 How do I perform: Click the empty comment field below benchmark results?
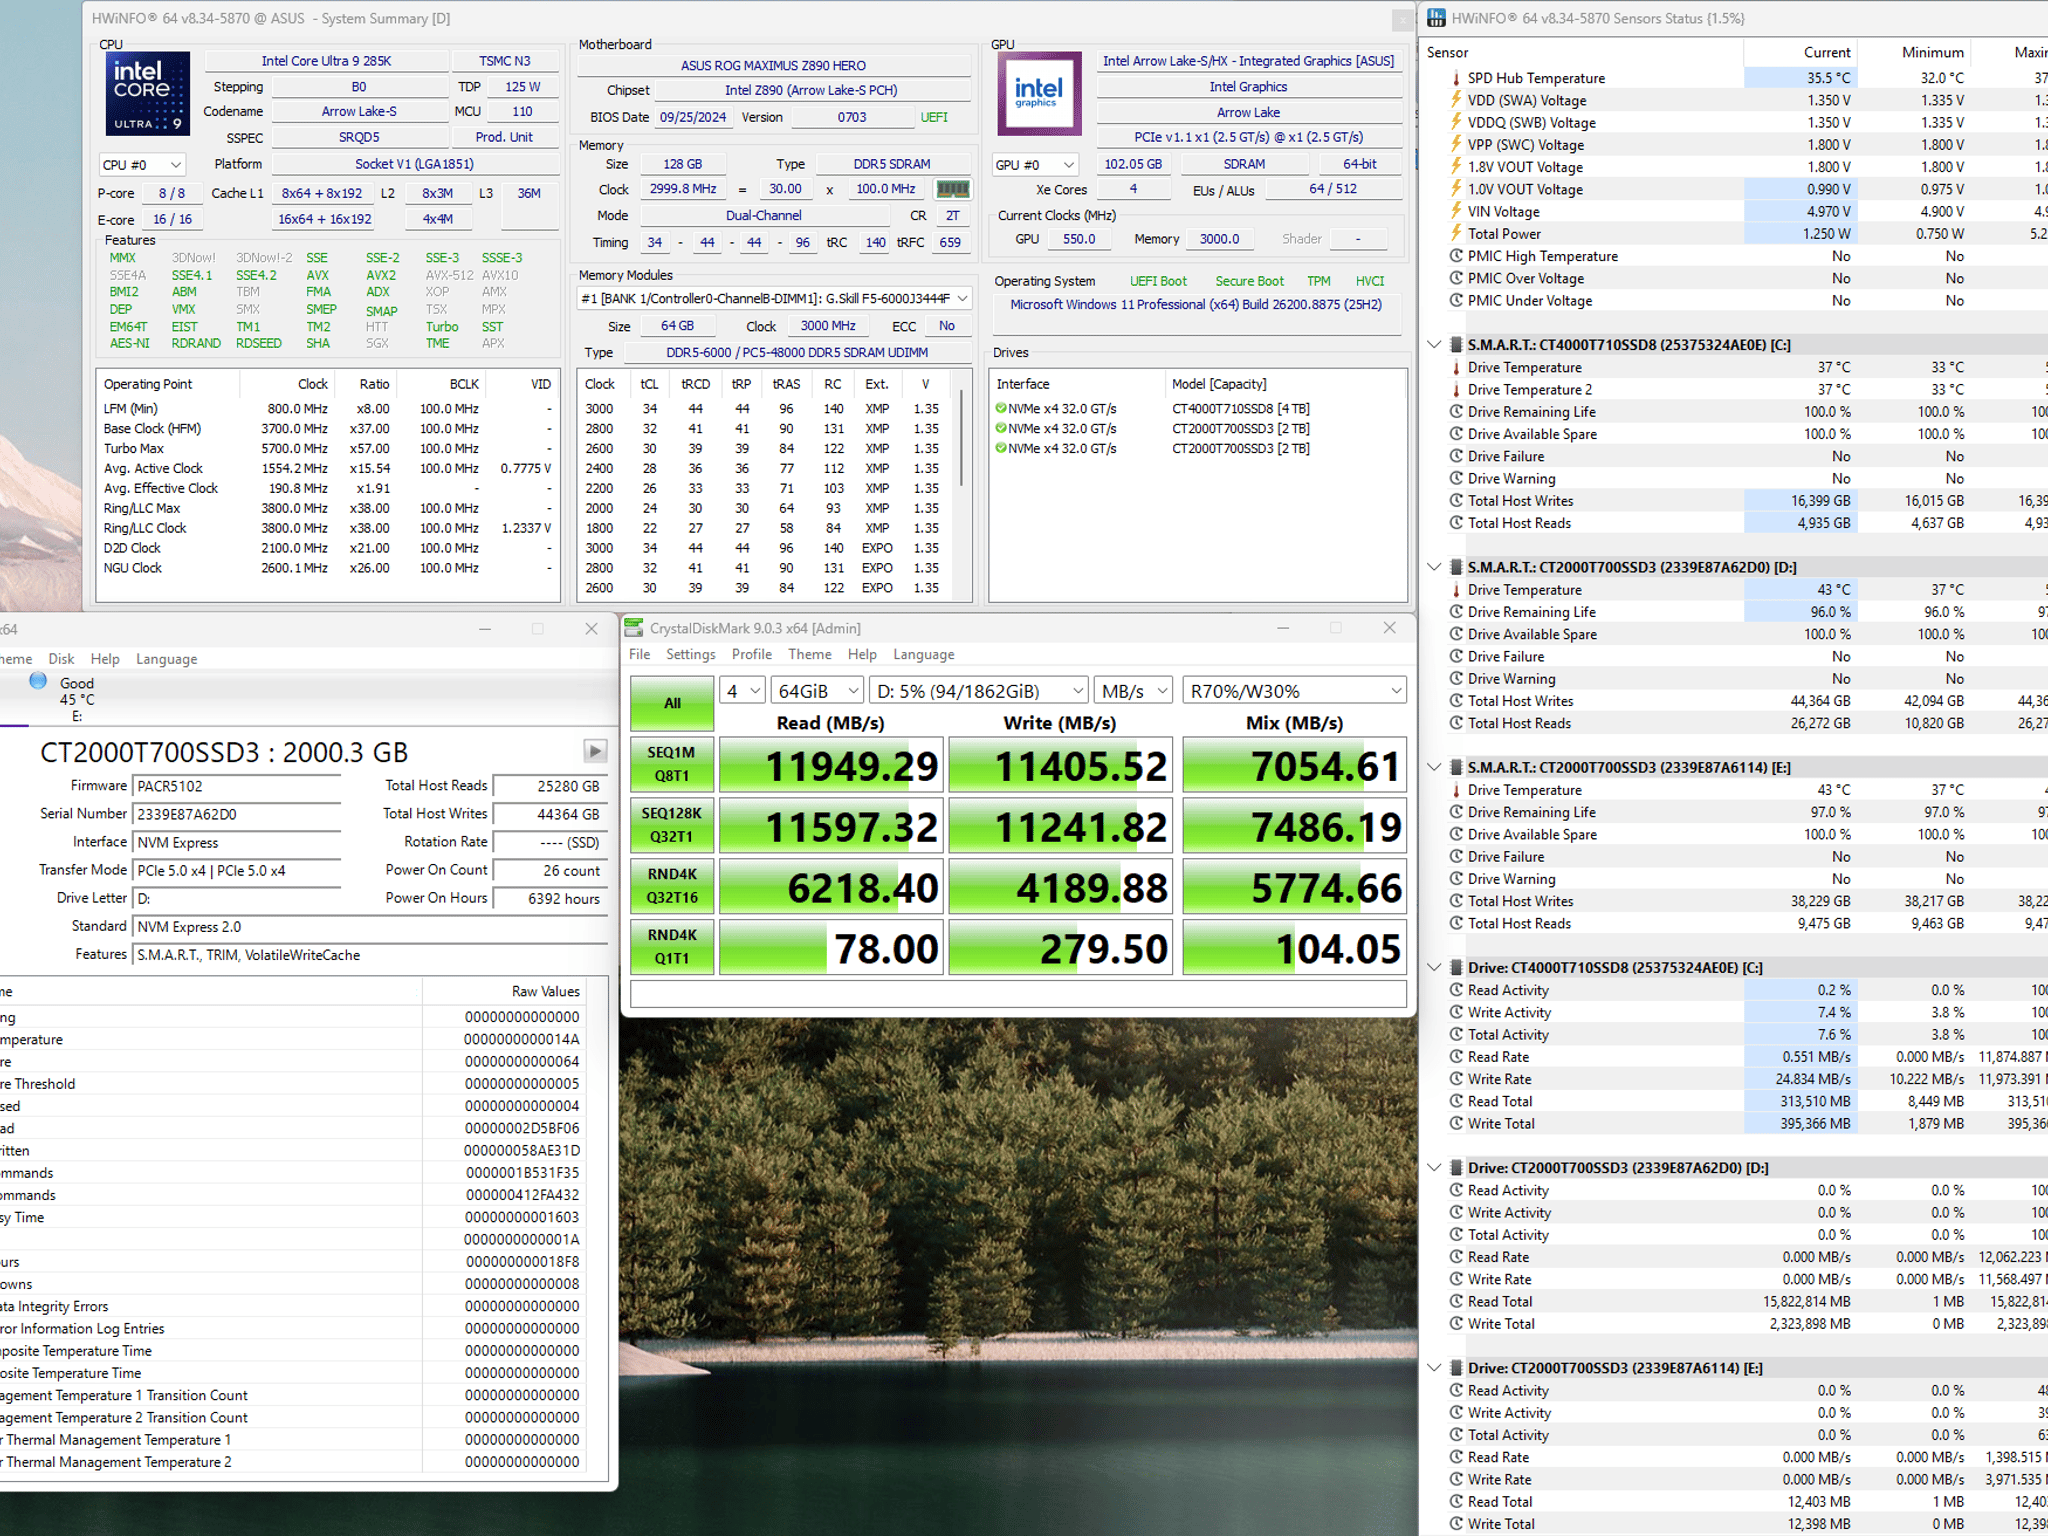[x=1018, y=994]
